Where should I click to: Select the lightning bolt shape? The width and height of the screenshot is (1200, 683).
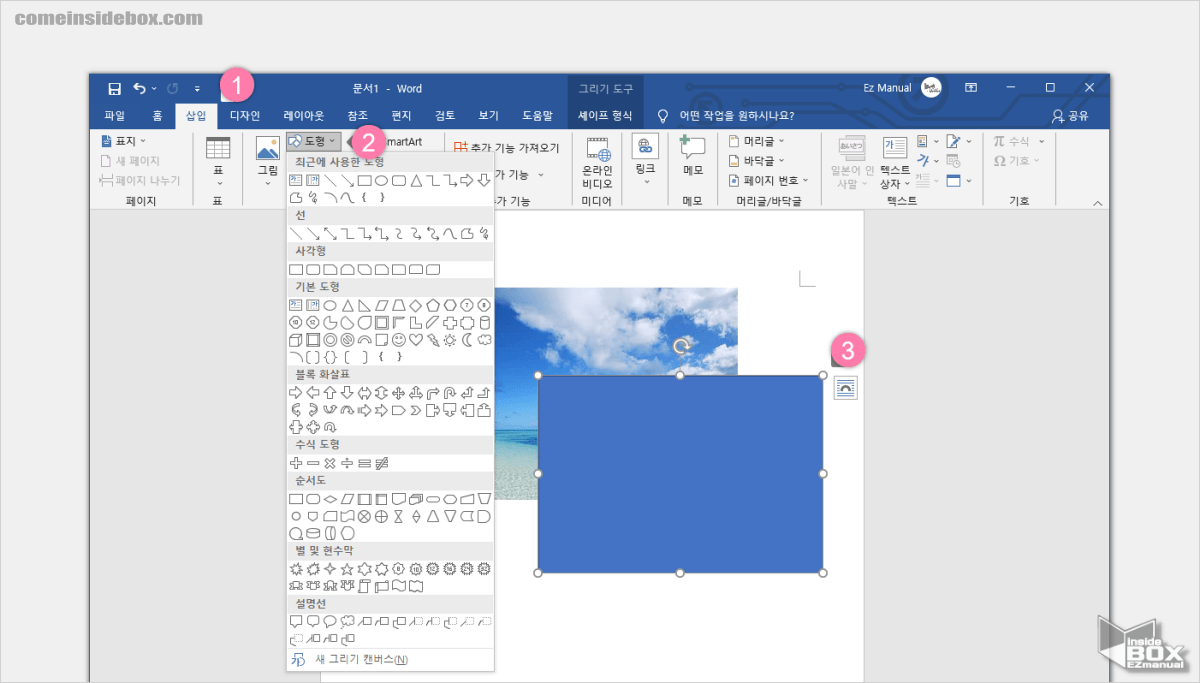coord(433,340)
